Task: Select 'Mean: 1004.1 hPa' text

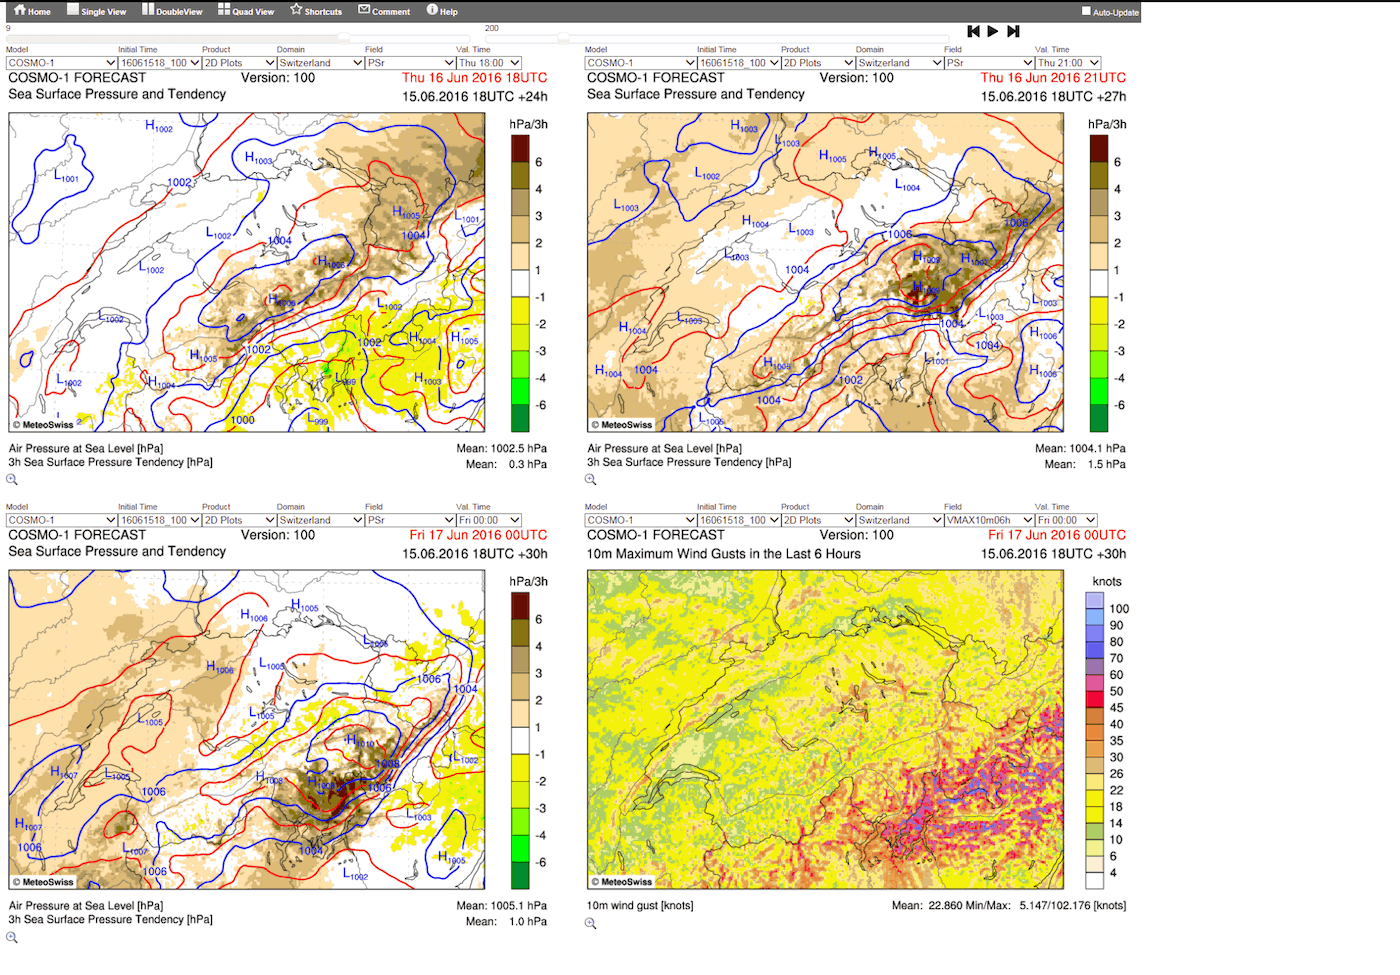Action: [1080, 449]
